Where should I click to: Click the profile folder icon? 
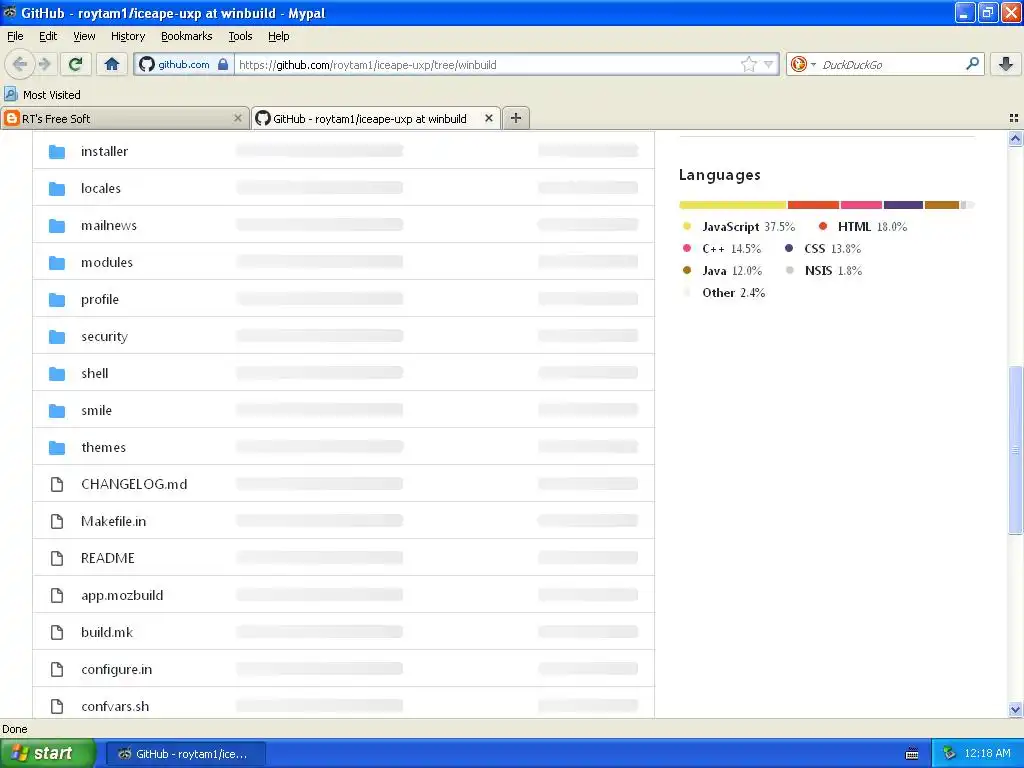pos(57,300)
